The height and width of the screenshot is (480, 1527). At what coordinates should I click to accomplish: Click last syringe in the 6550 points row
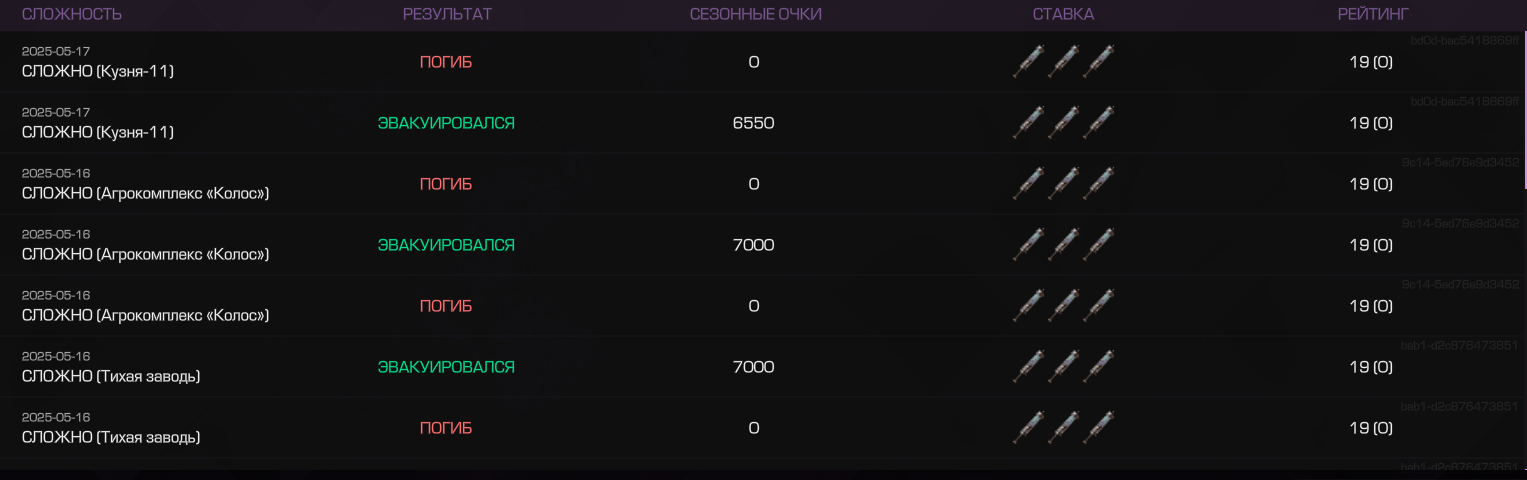click(x=1099, y=123)
